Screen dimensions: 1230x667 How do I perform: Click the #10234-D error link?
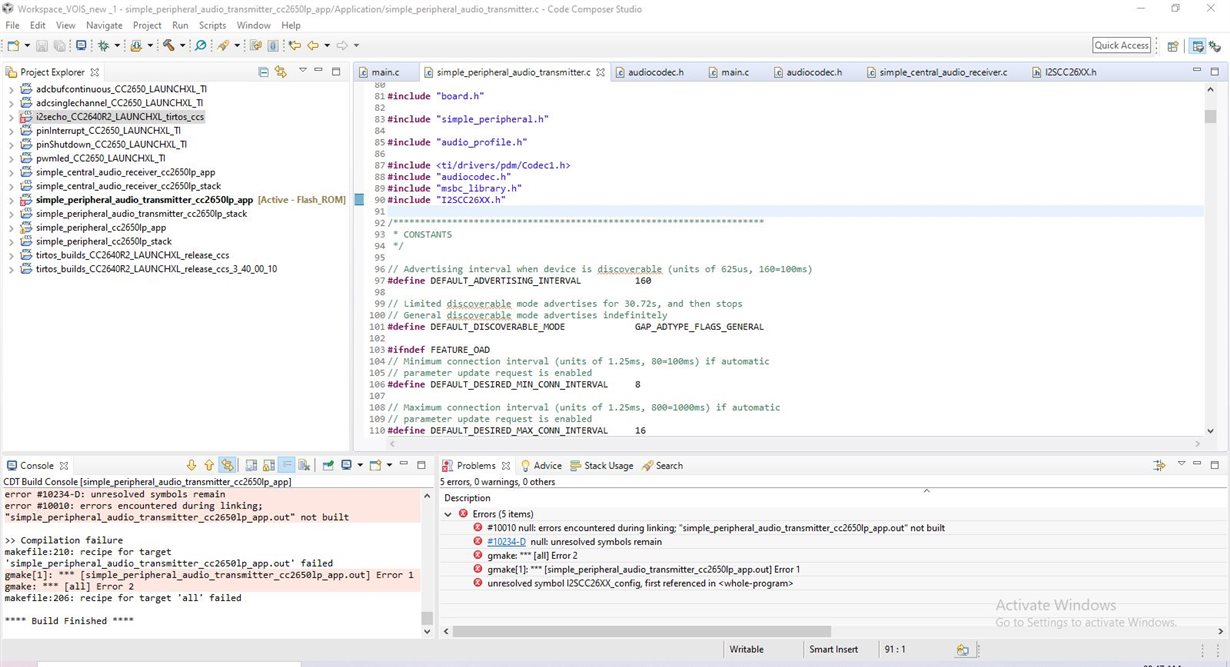505,541
